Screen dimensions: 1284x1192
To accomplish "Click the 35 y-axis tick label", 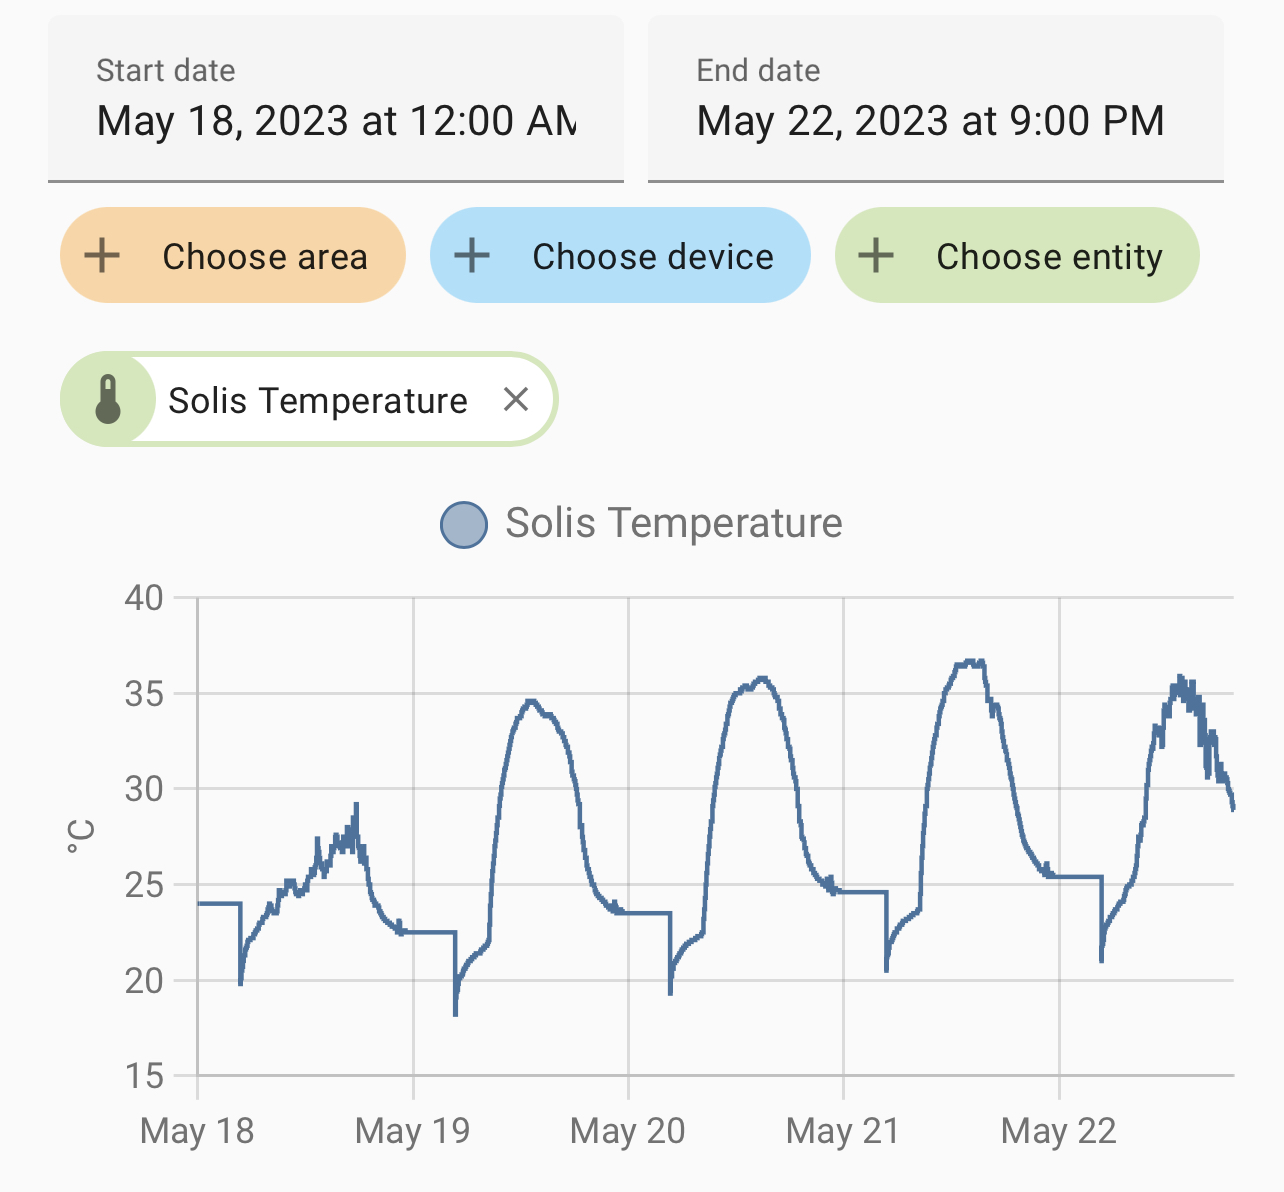I will [x=144, y=693].
